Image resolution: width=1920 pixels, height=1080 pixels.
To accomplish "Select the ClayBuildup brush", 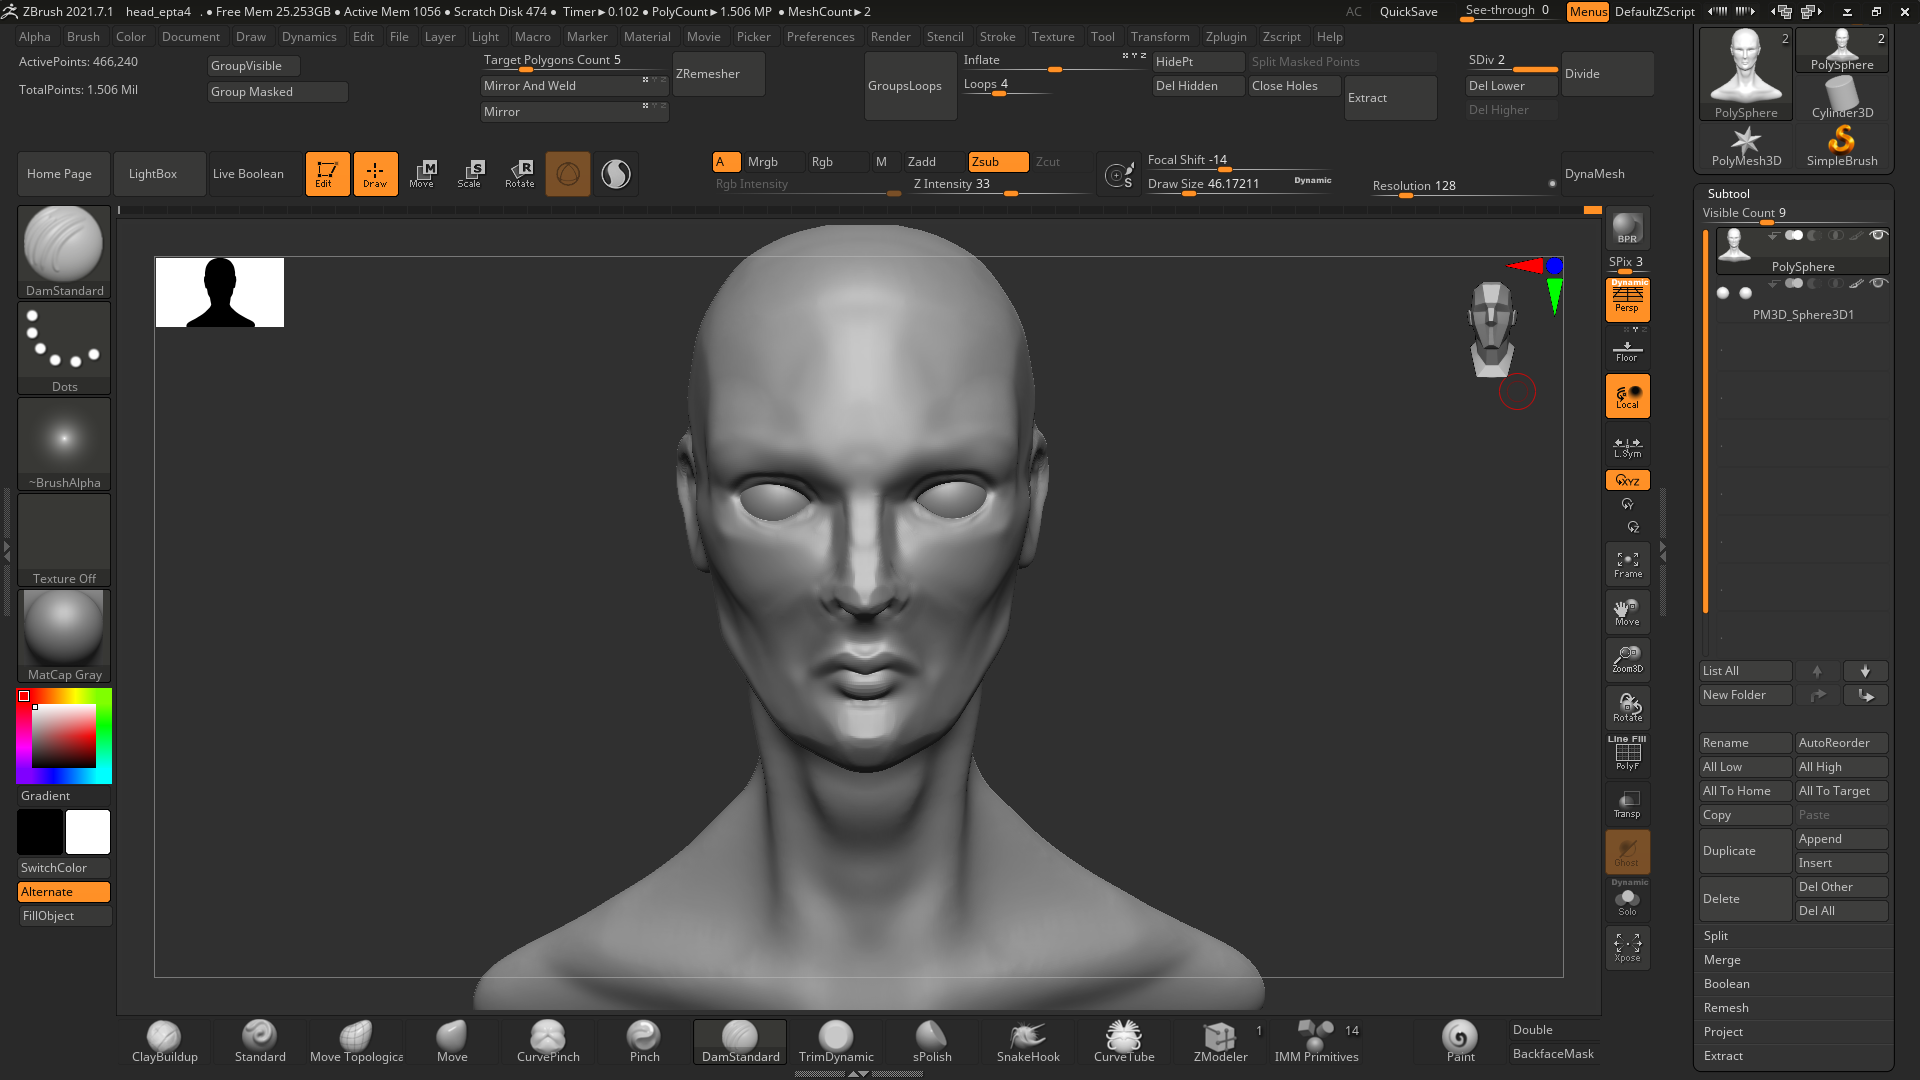I will (x=164, y=1040).
